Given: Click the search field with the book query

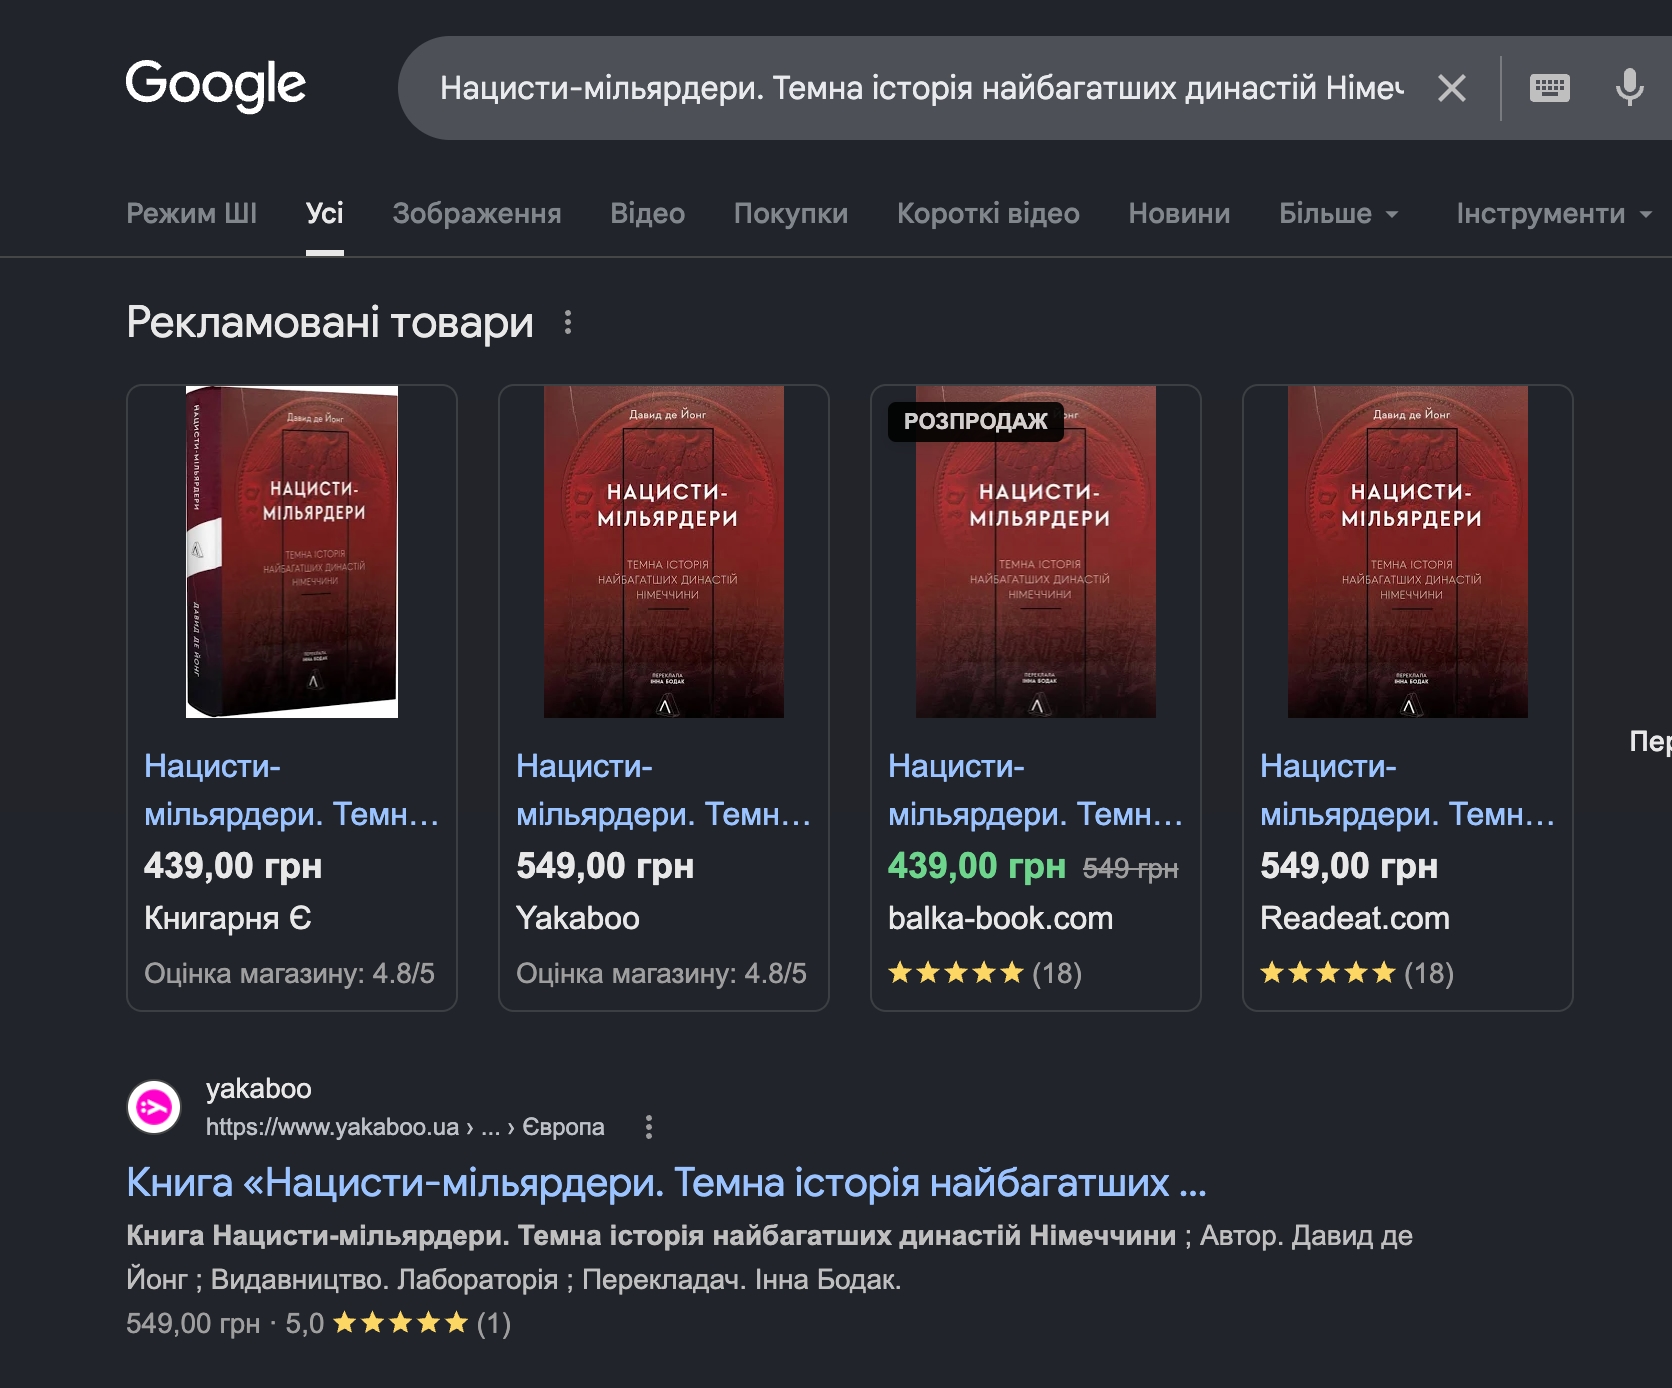Looking at the screenshot, I should point(921,88).
